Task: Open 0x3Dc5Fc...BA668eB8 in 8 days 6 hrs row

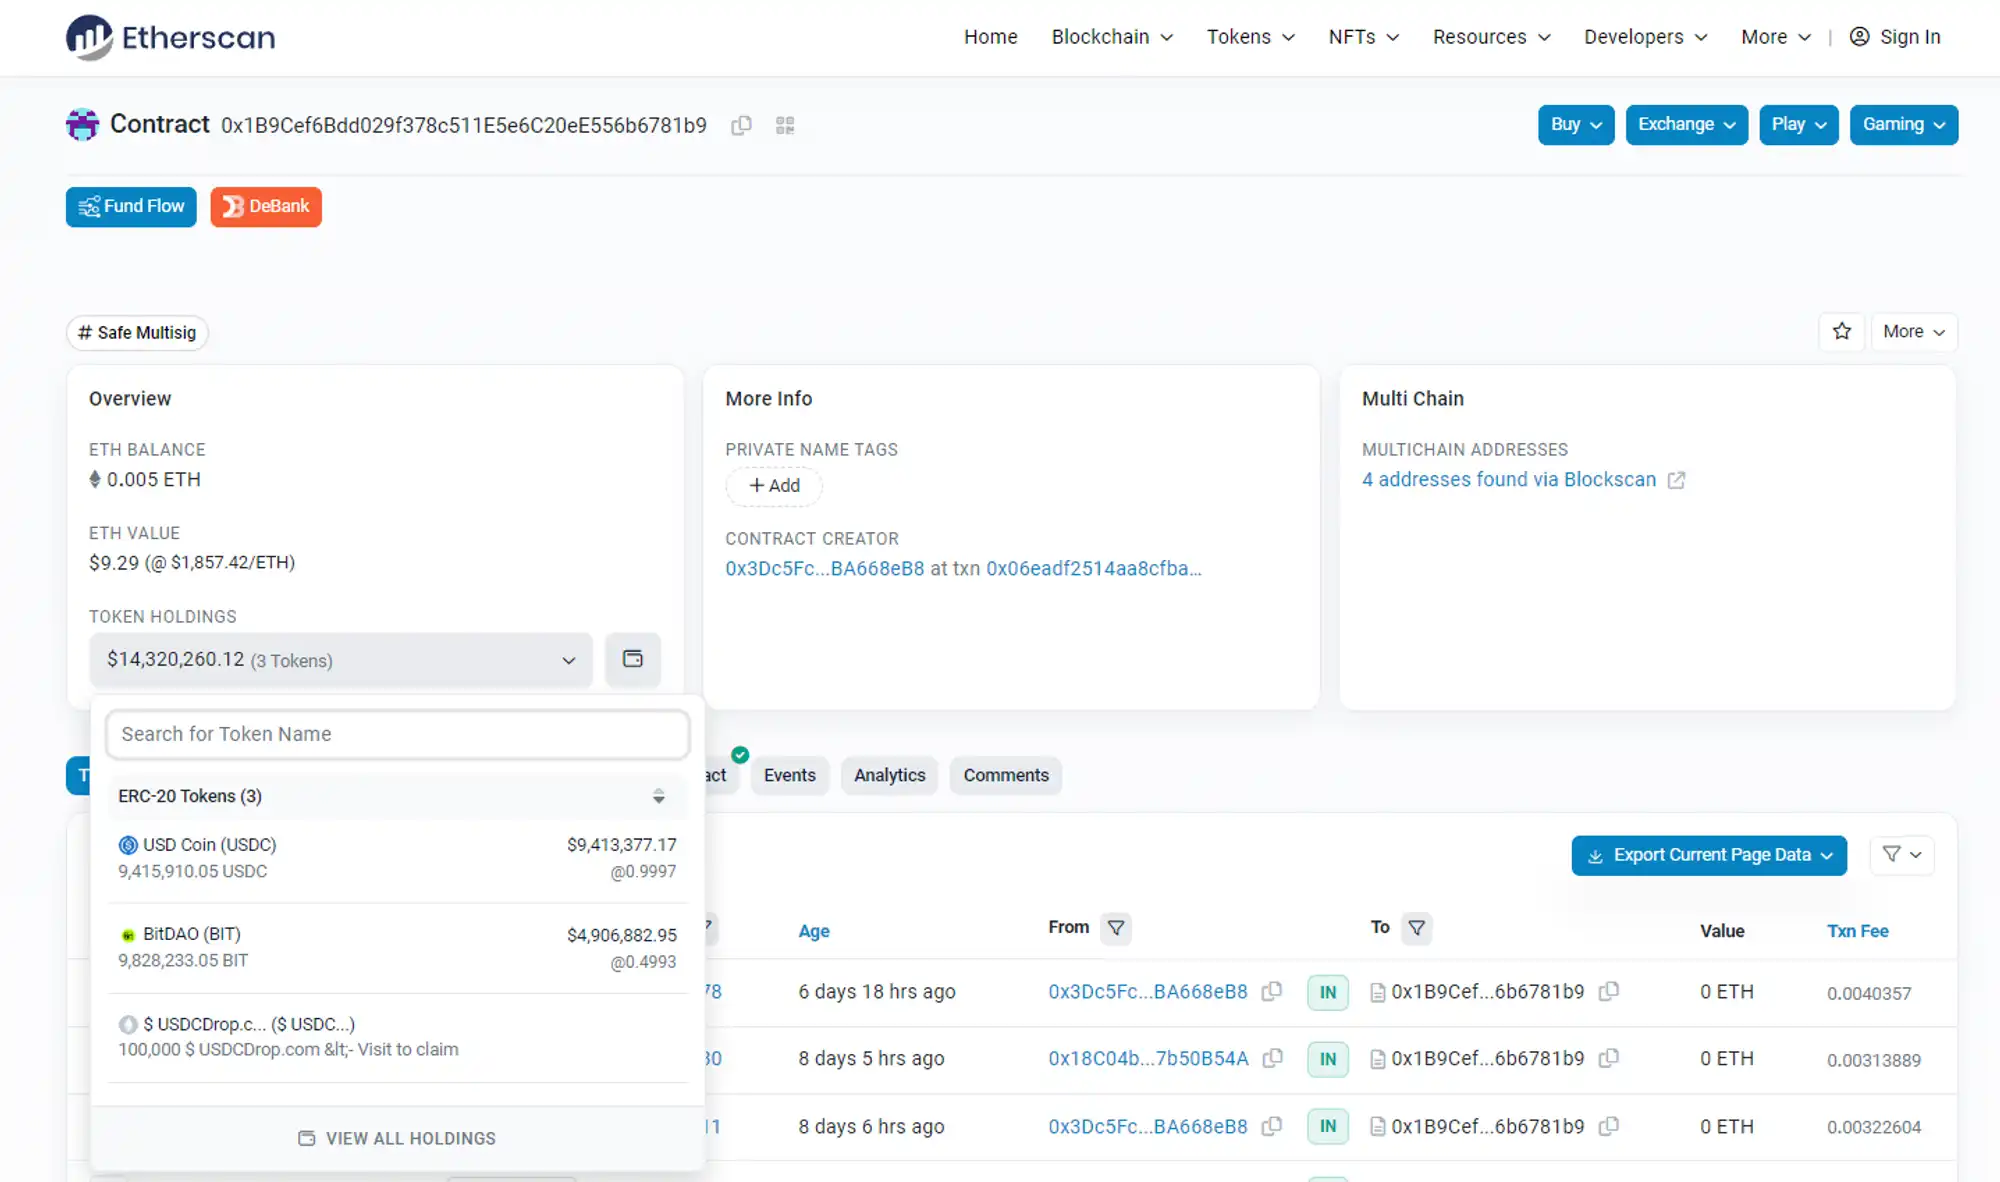Action: click(x=1148, y=1126)
